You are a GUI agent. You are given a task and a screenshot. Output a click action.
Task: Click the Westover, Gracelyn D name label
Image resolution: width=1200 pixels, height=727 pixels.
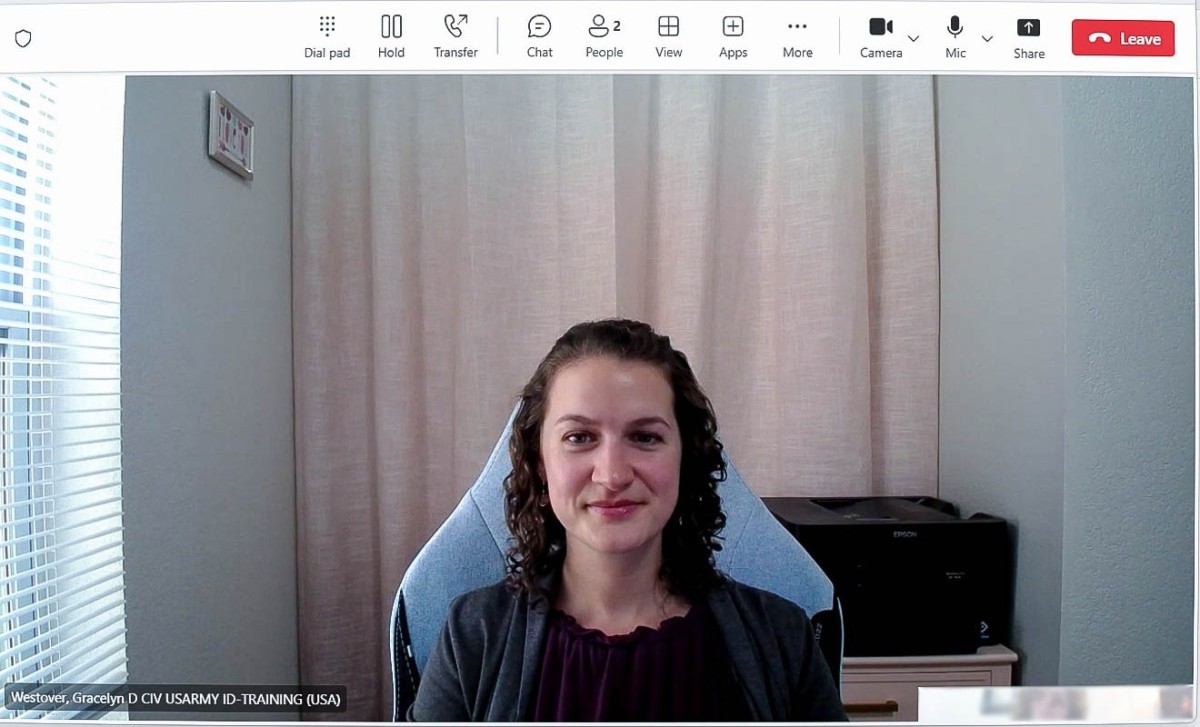[176, 698]
